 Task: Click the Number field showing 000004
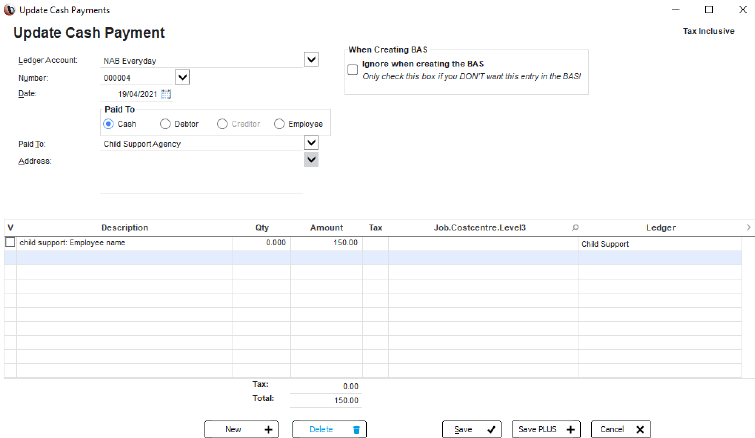pos(137,78)
